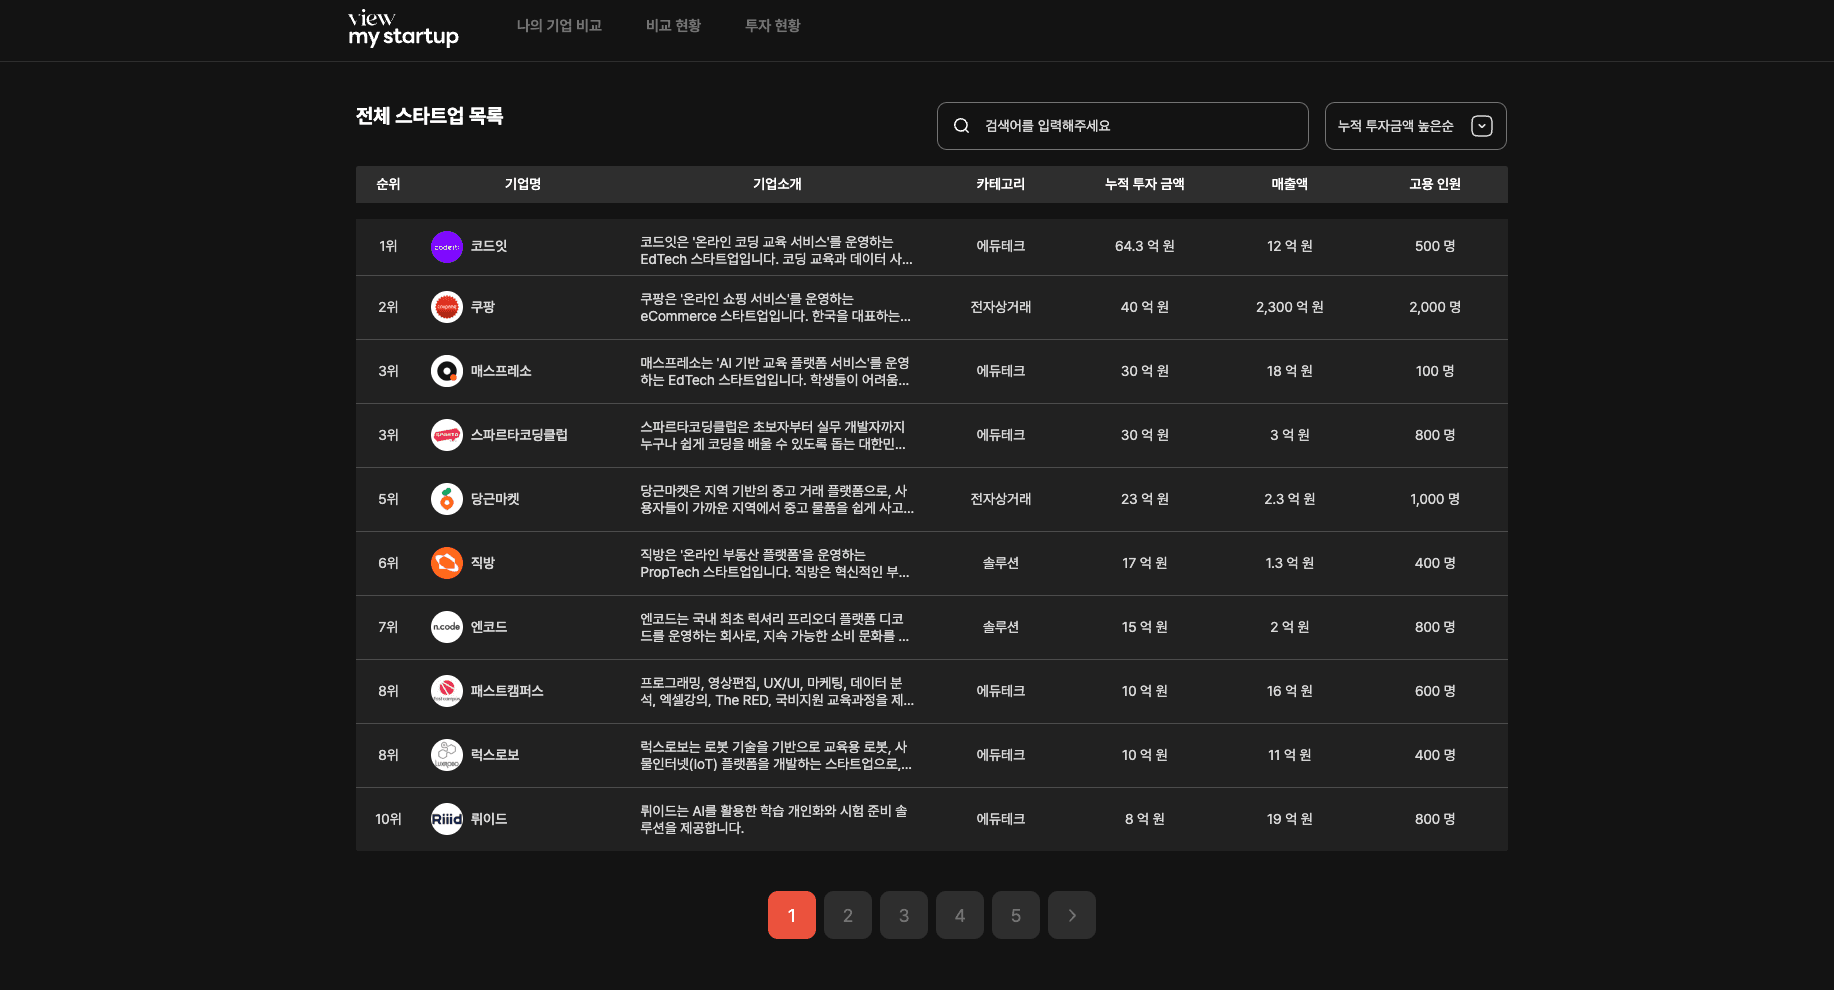The height and width of the screenshot is (990, 1834).
Task: Go to page 3
Action: pyautogui.click(x=904, y=915)
